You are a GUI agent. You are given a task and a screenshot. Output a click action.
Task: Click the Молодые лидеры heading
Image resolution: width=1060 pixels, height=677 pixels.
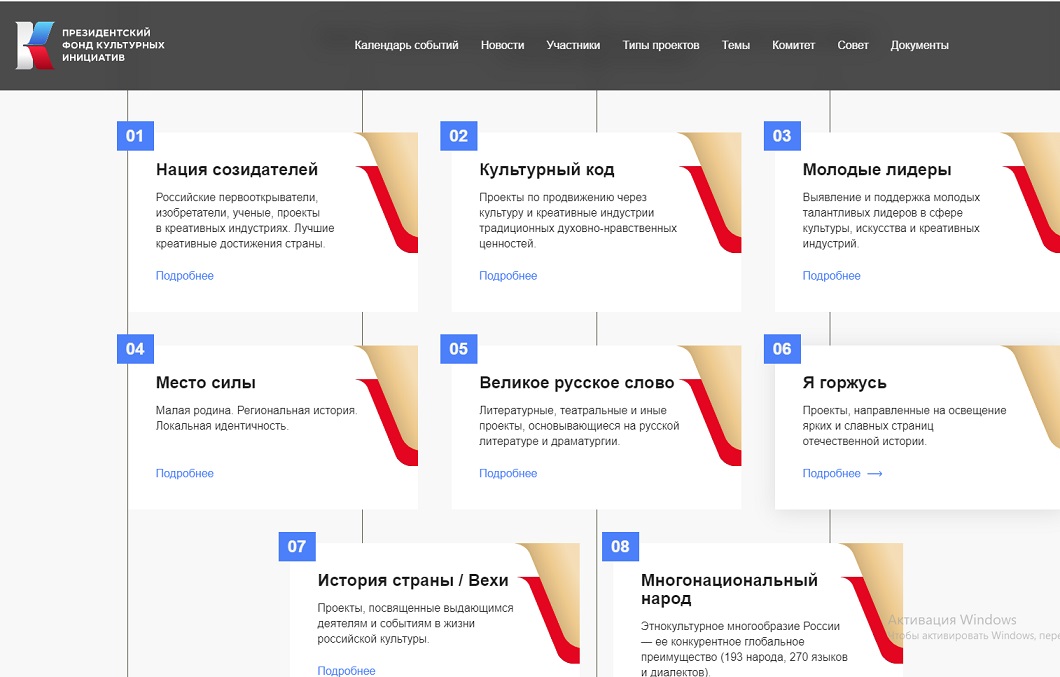click(x=877, y=170)
